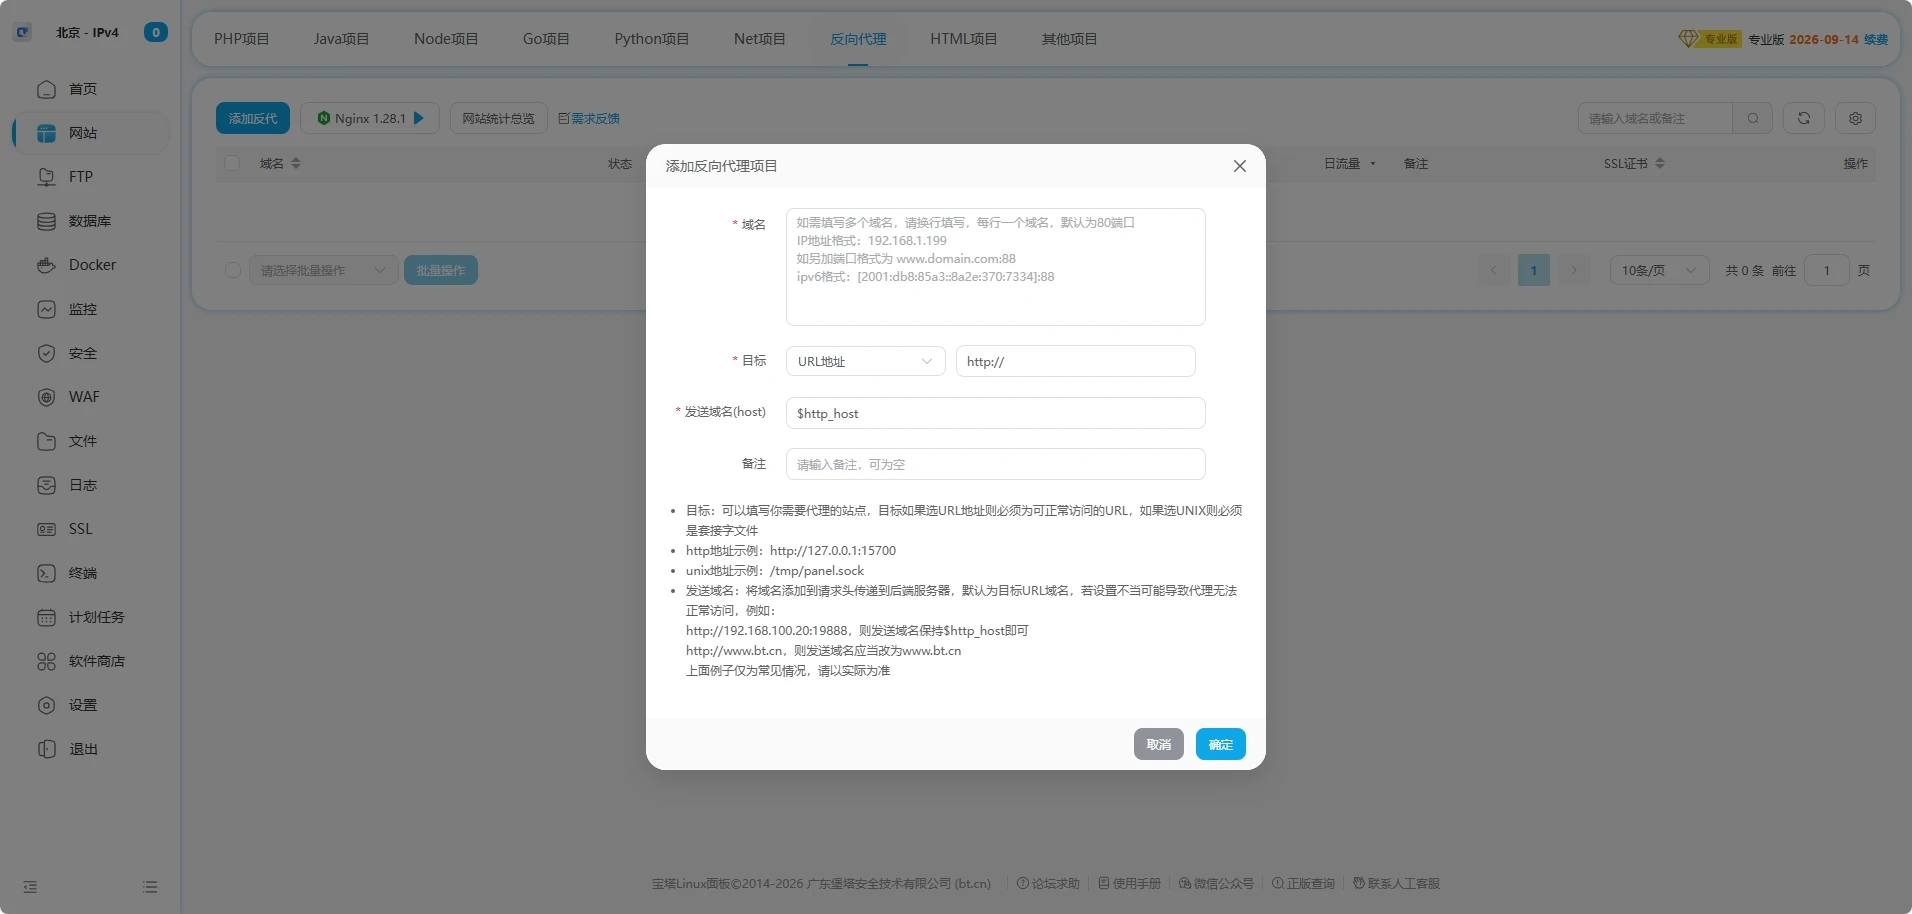The image size is (1912, 914).
Task: Click the 确定 confirm button
Action: 1220,744
